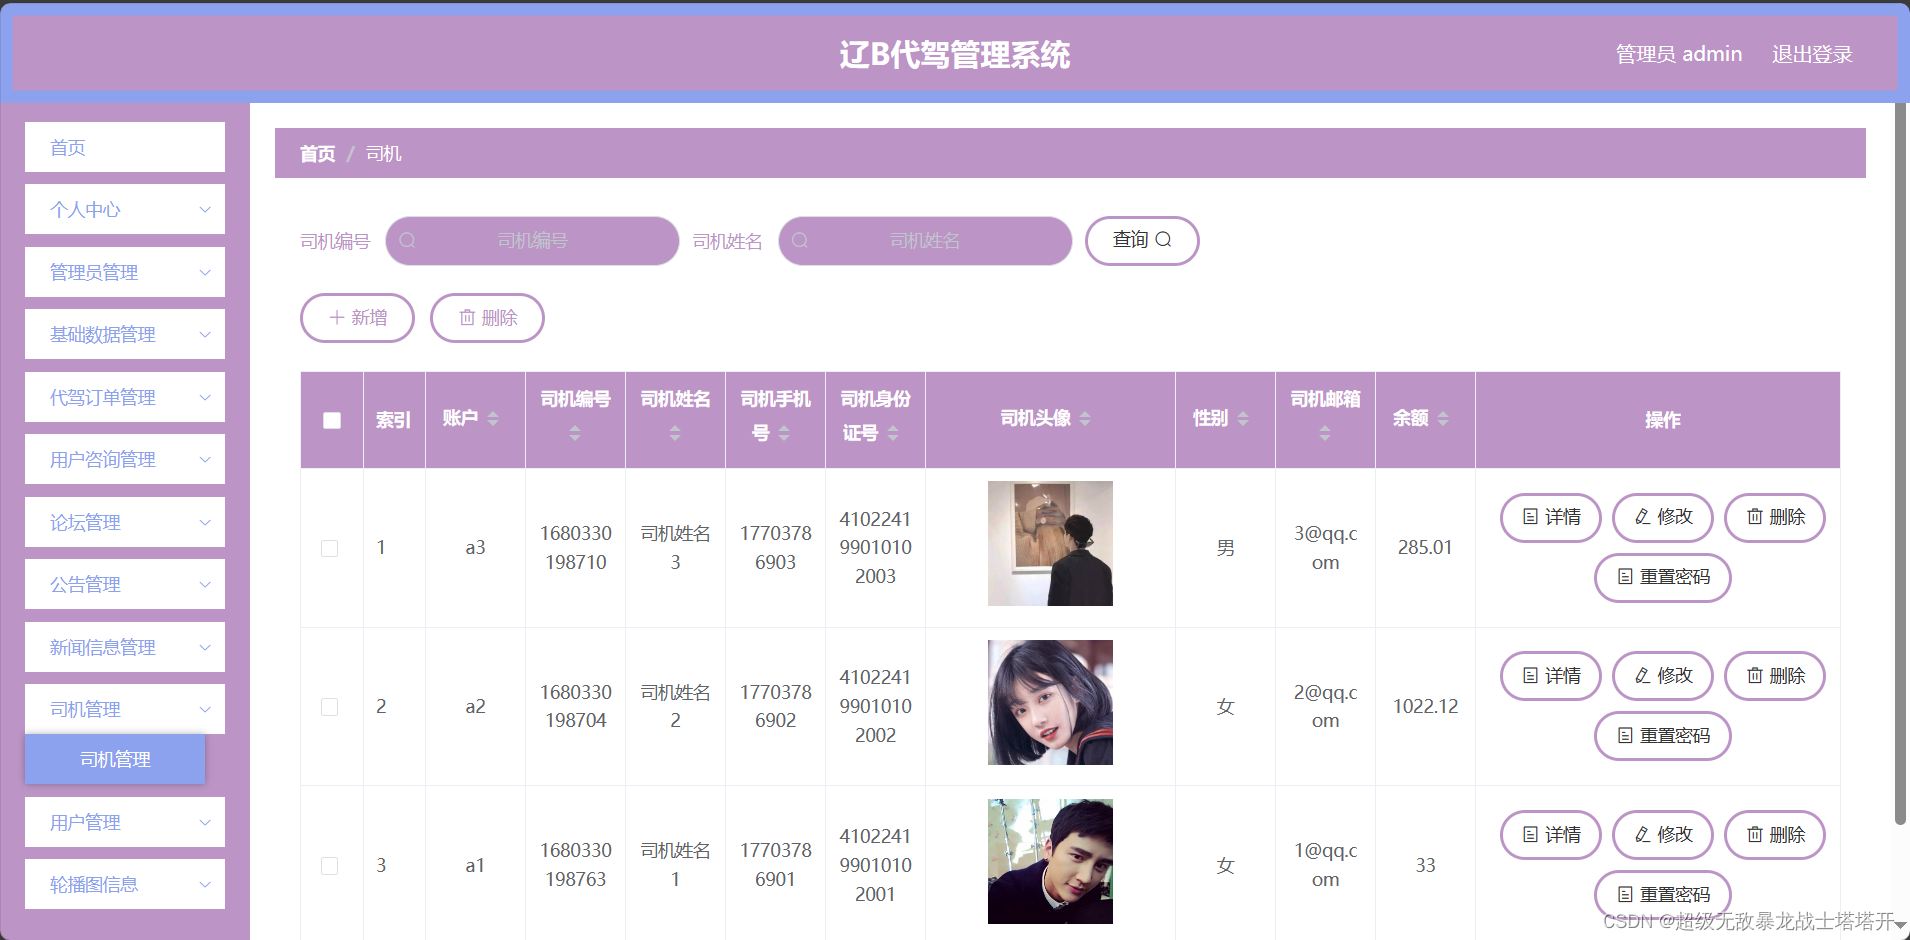This screenshot has width=1910, height=940.
Task: Focus the 司机姓名 search input
Action: pyautogui.click(x=925, y=241)
